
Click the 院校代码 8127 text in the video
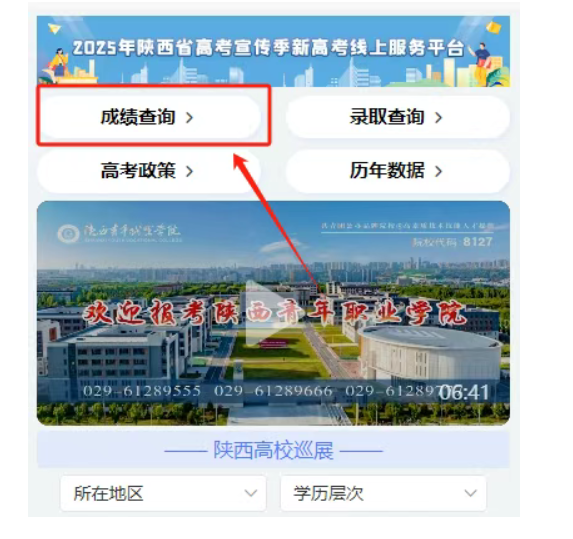(452, 242)
